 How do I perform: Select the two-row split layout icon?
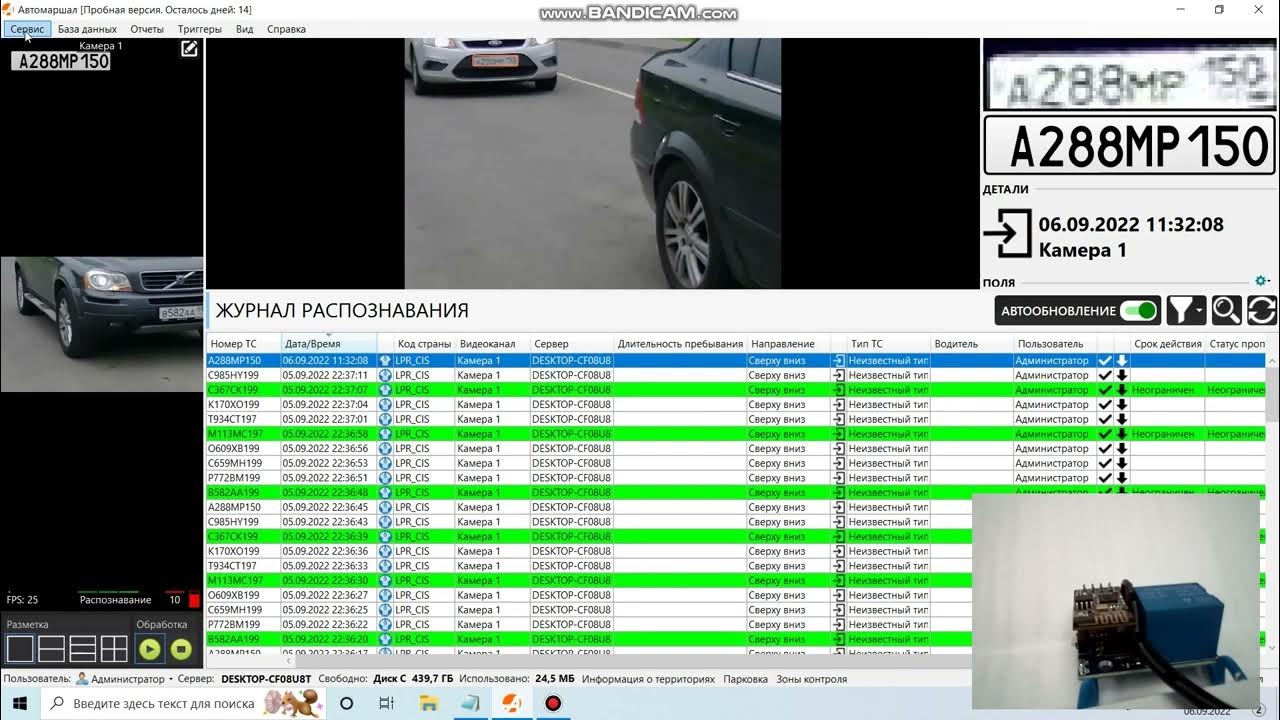51,649
